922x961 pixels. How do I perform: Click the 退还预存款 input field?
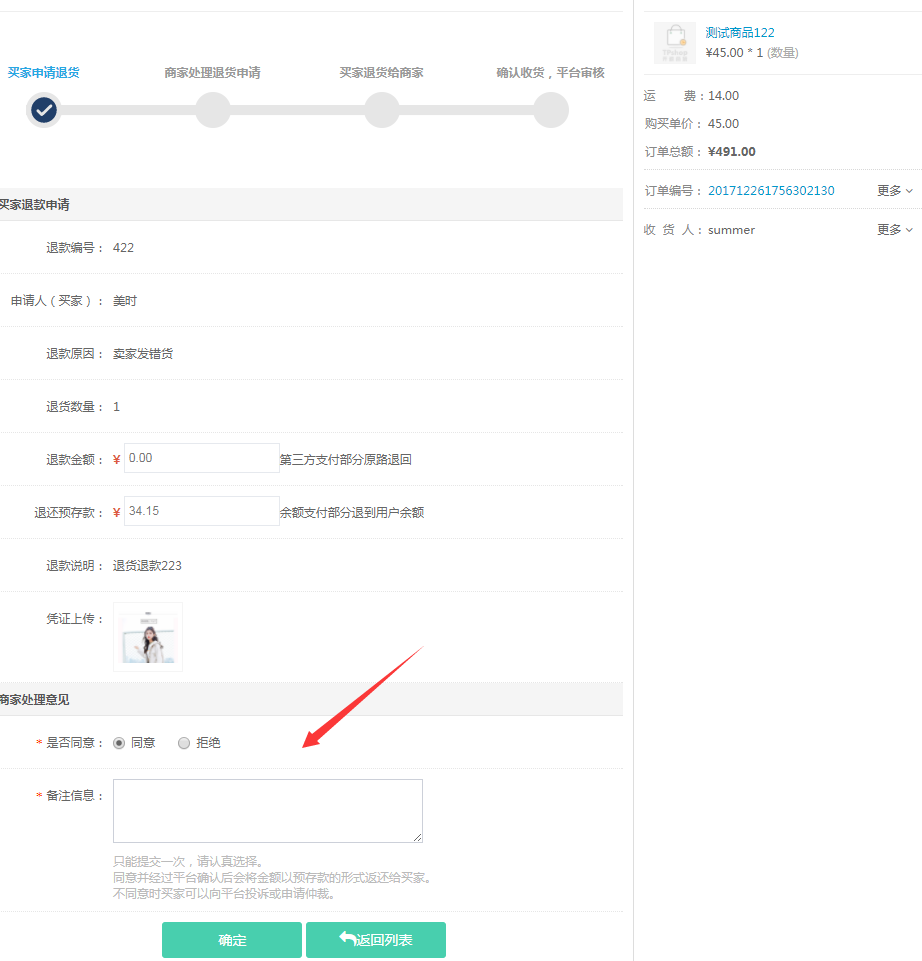point(202,511)
